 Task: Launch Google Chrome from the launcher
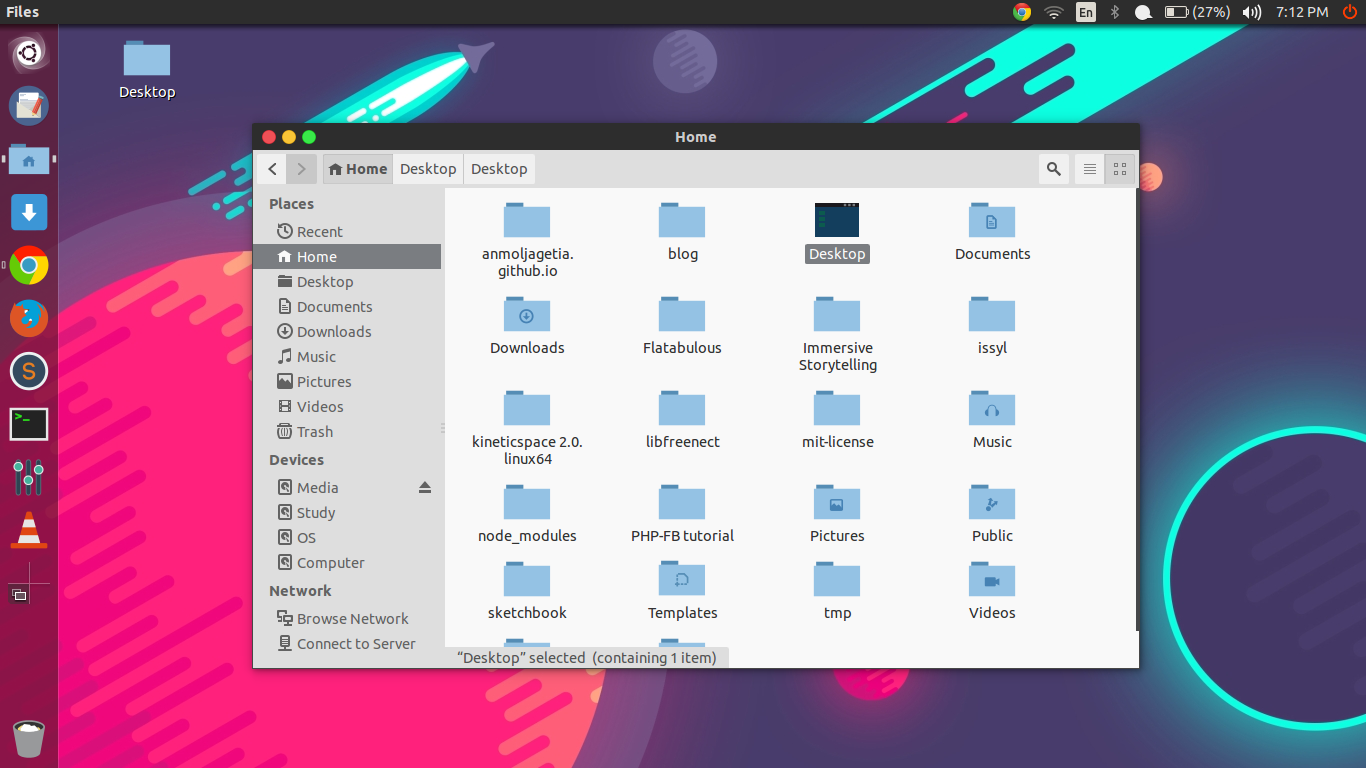point(29,266)
